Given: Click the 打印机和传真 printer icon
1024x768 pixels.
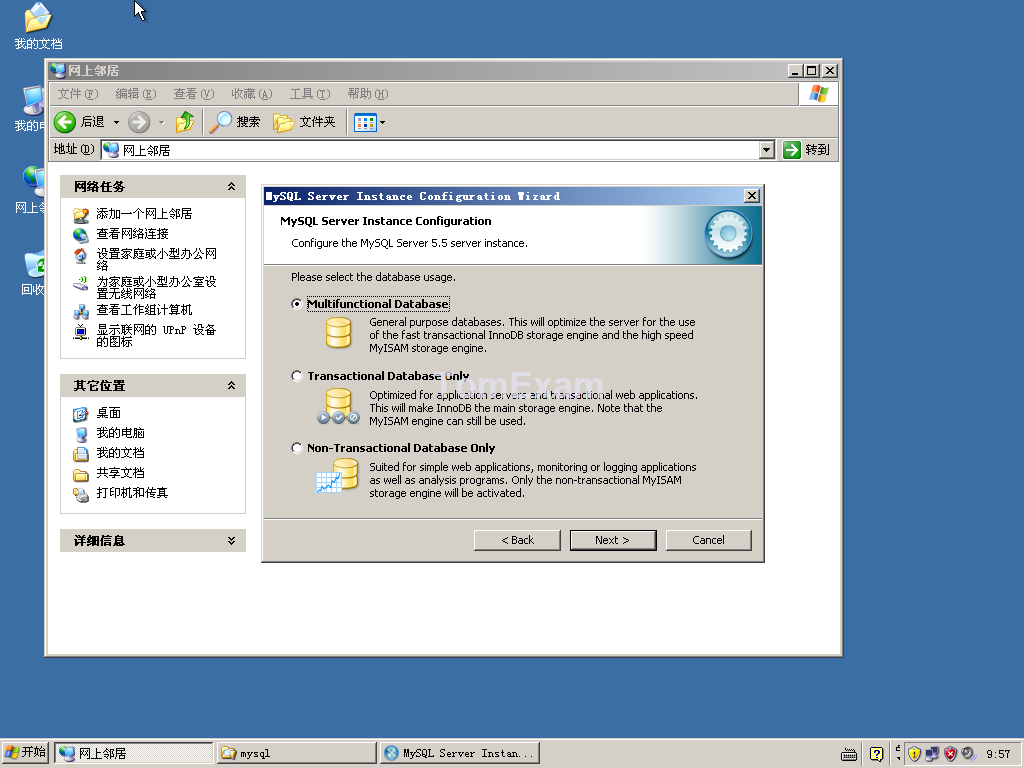Looking at the screenshot, I should tap(81, 495).
